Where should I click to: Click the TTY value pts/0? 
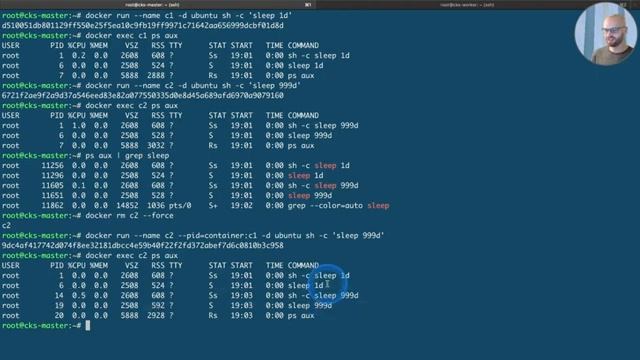pos(180,205)
